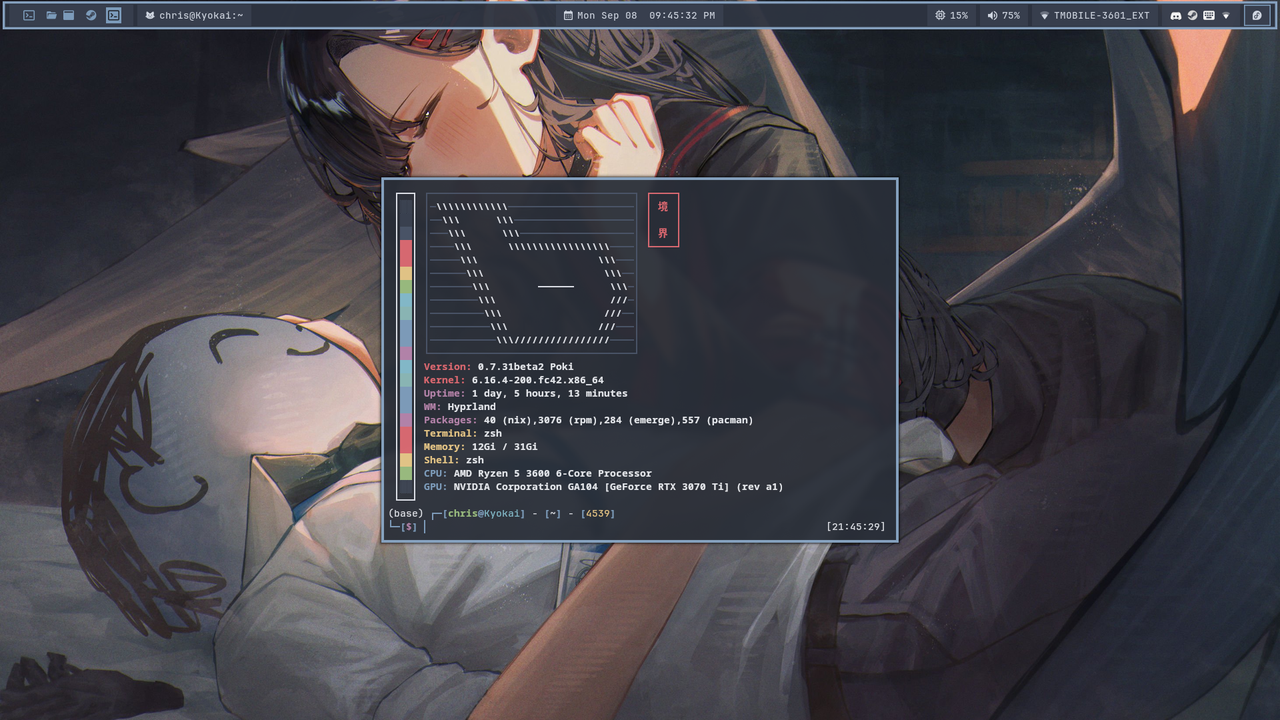This screenshot has height=720, width=1280.
Task: Click the [4539] number in the prompt
Action: (598, 513)
